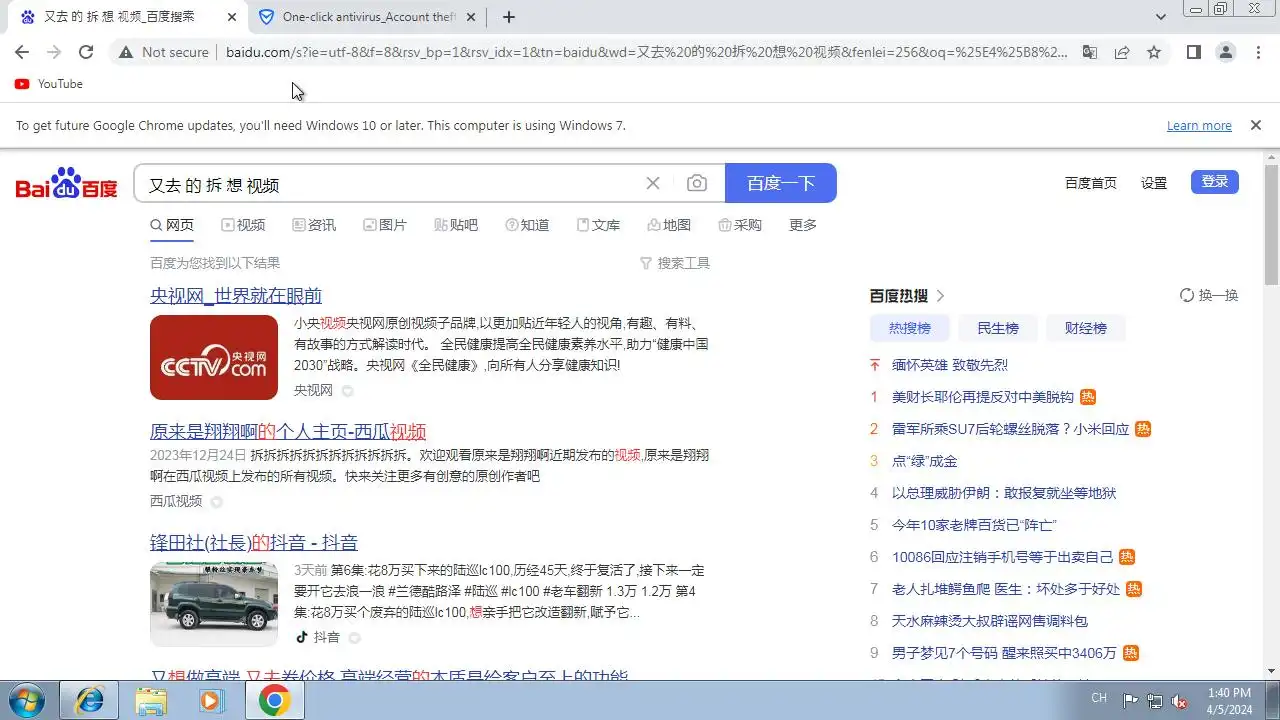The height and width of the screenshot is (720, 1280).
Task: Open Windows Media Player from taskbar
Action: click(211, 701)
